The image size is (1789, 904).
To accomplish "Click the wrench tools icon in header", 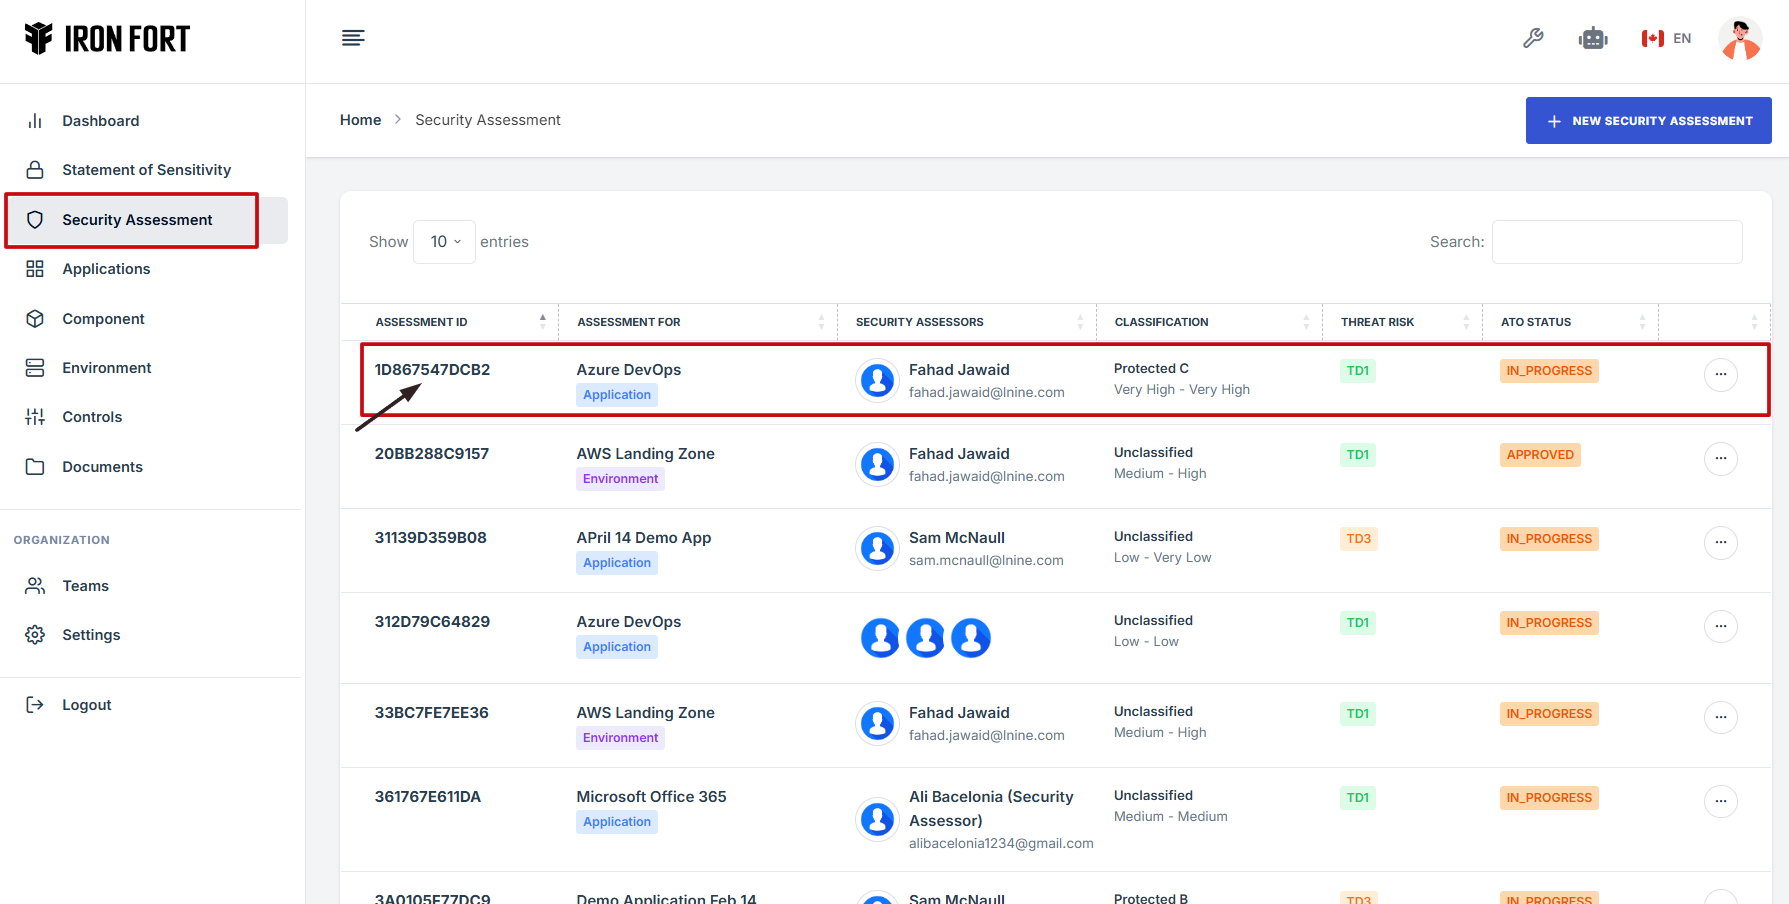I will click(x=1533, y=39).
